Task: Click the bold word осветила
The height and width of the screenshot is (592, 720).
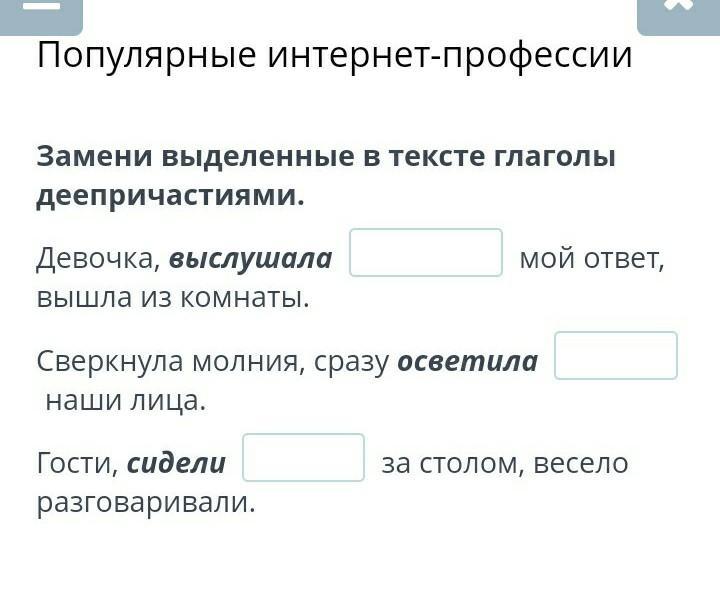Action: click(467, 361)
